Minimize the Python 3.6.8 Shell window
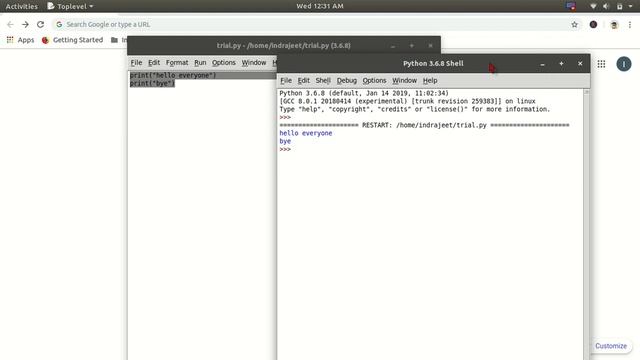 click(542, 64)
